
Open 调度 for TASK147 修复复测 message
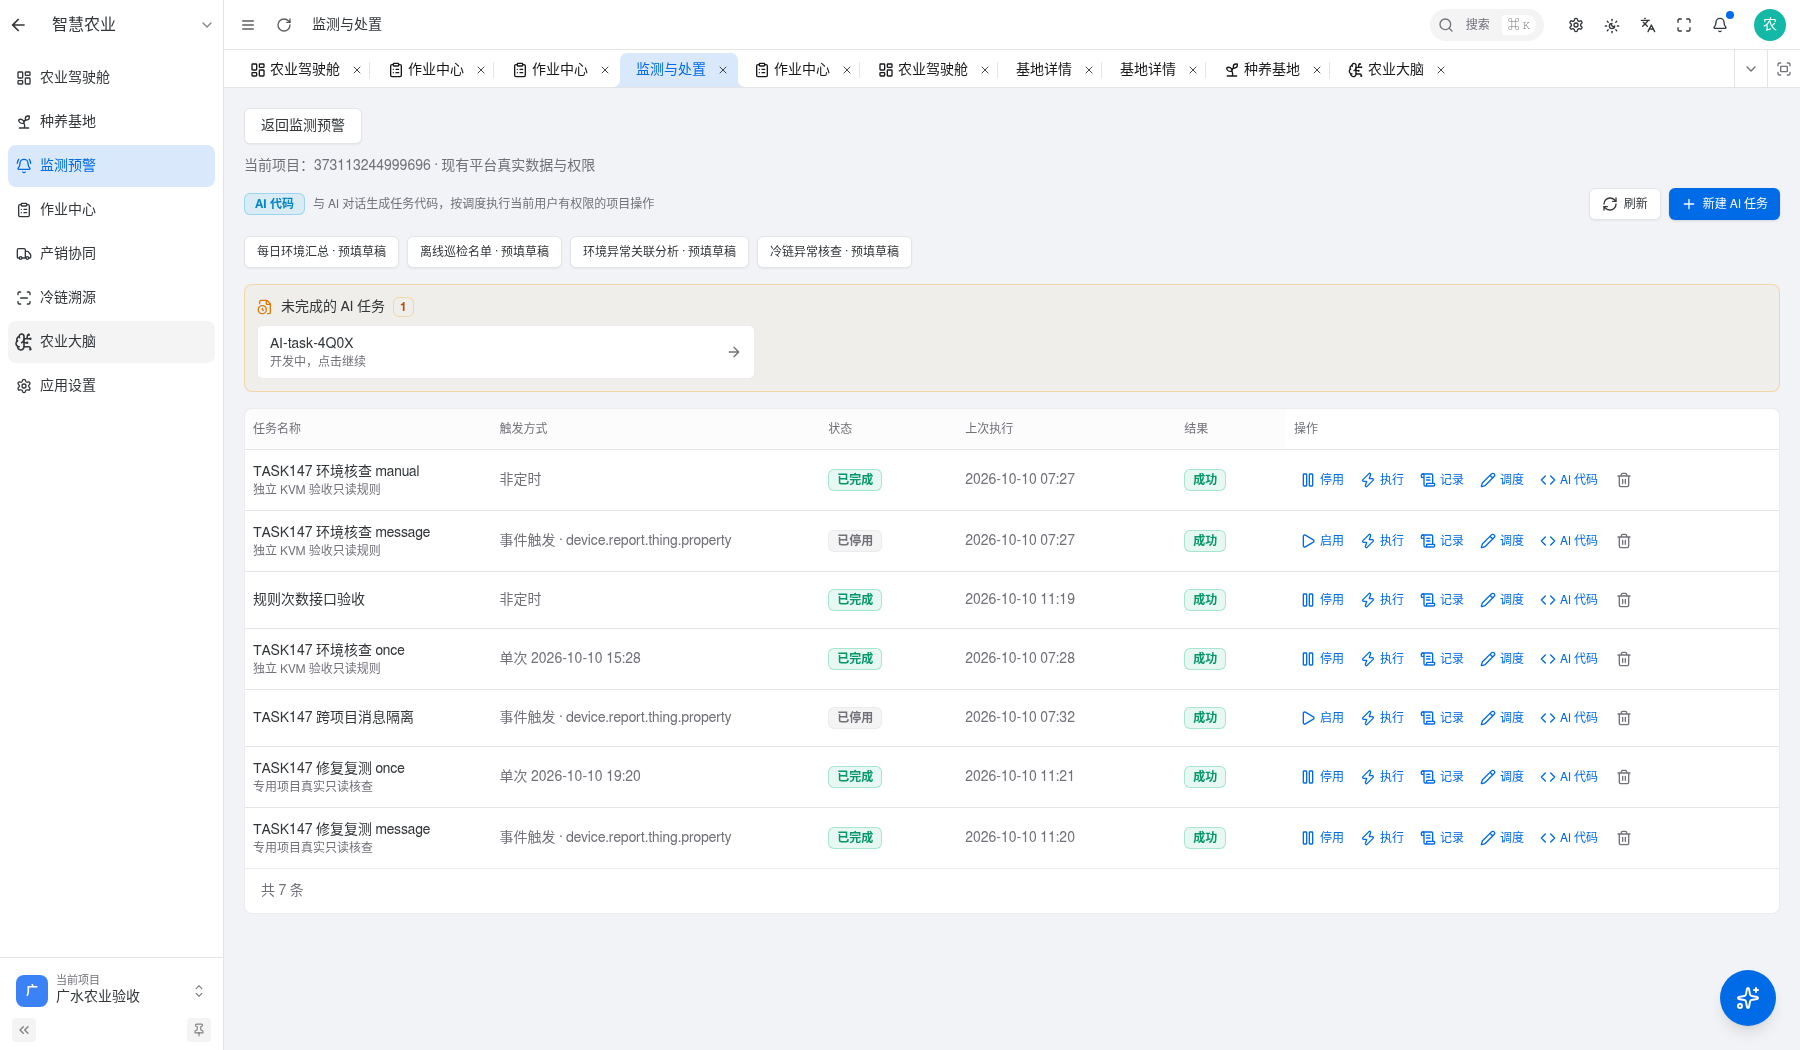(x=1503, y=838)
